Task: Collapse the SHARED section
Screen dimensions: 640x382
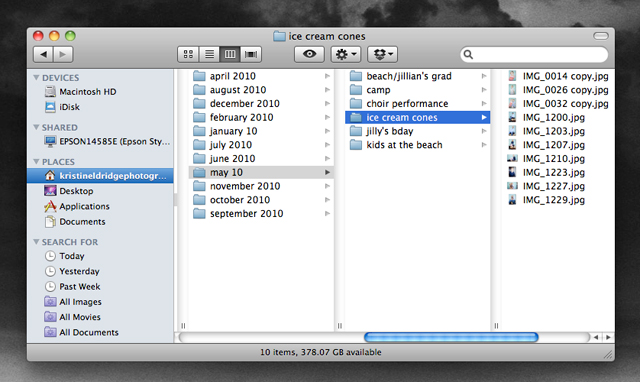Action: tap(36, 127)
